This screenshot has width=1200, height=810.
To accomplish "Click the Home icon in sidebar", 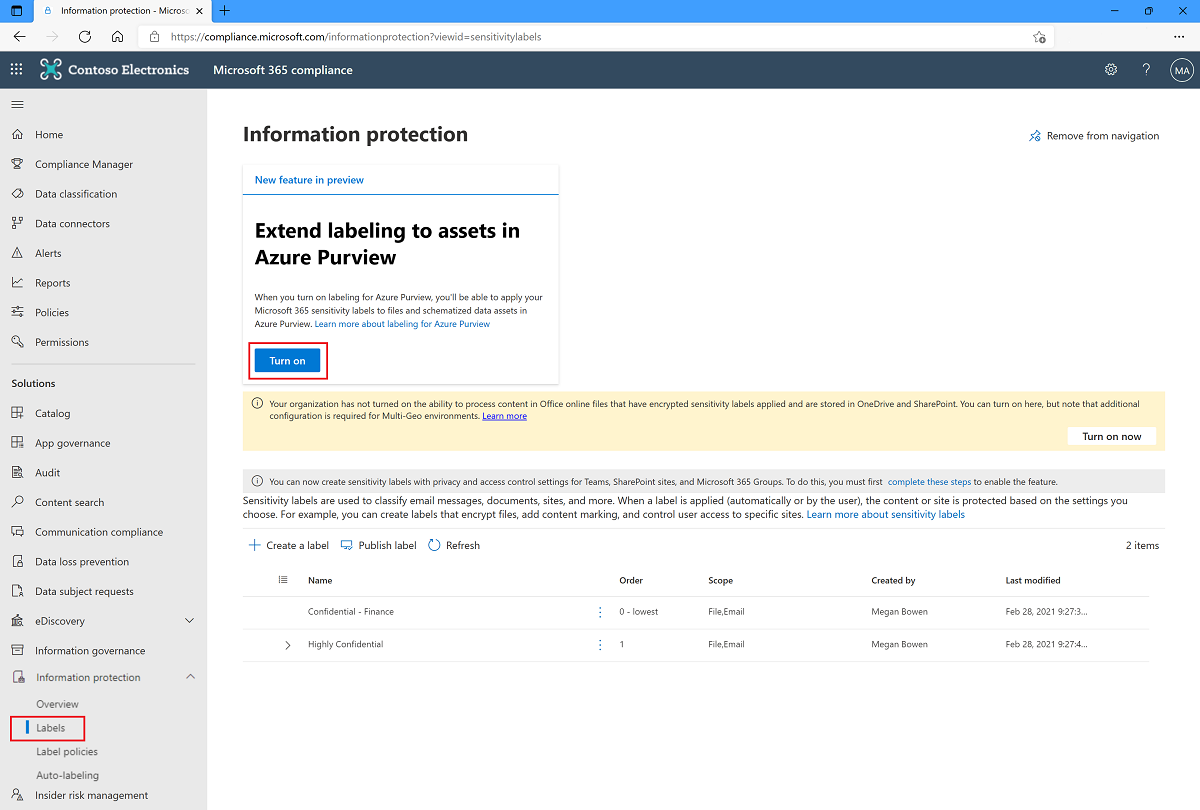I will point(17,134).
